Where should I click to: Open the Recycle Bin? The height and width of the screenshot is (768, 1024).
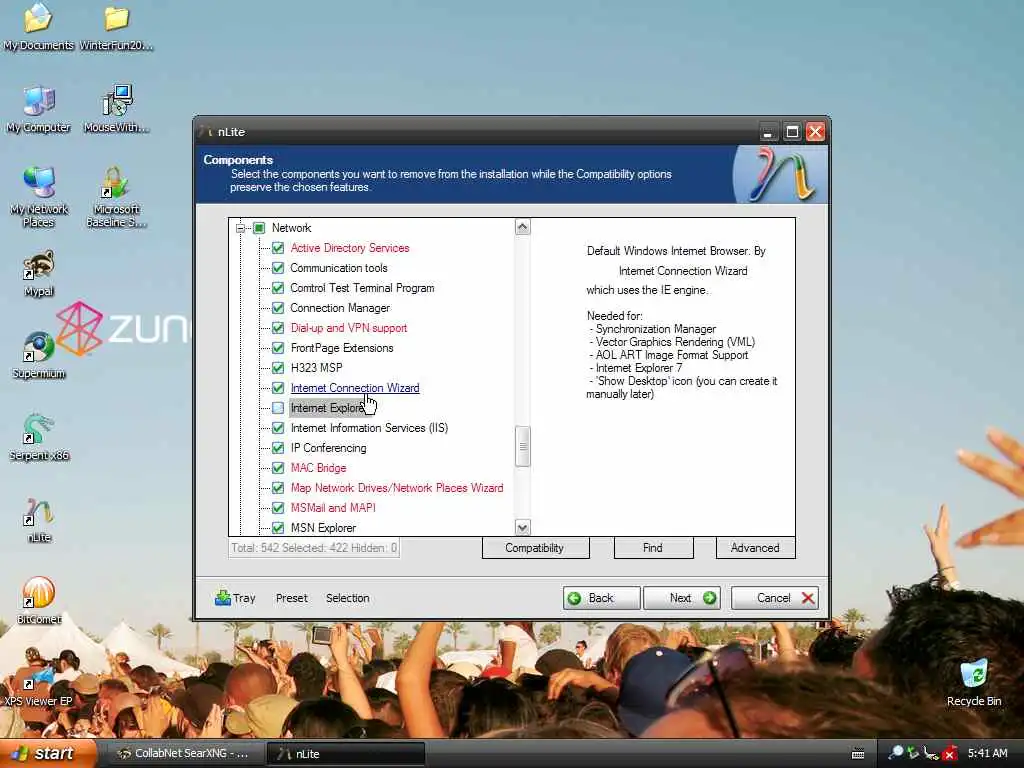coord(974,683)
